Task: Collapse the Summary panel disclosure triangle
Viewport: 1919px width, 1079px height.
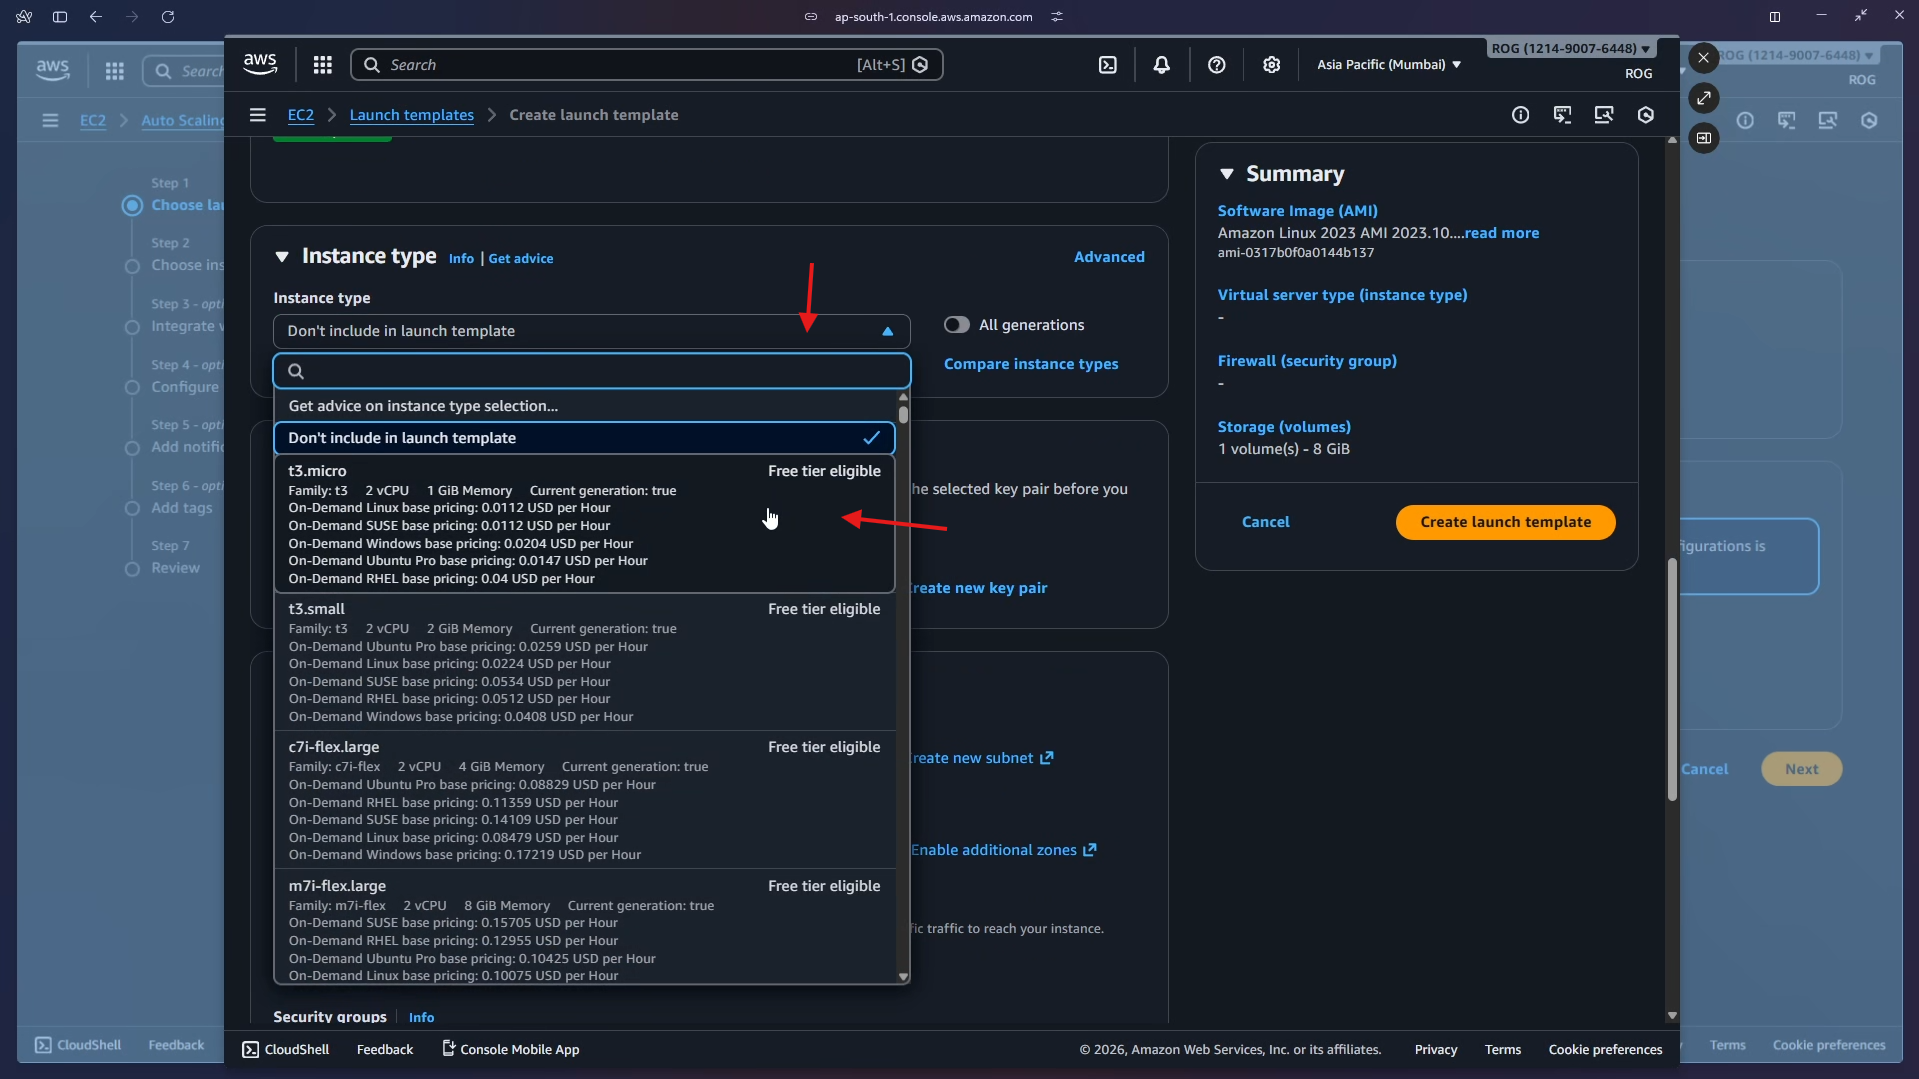Action: pos(1227,173)
